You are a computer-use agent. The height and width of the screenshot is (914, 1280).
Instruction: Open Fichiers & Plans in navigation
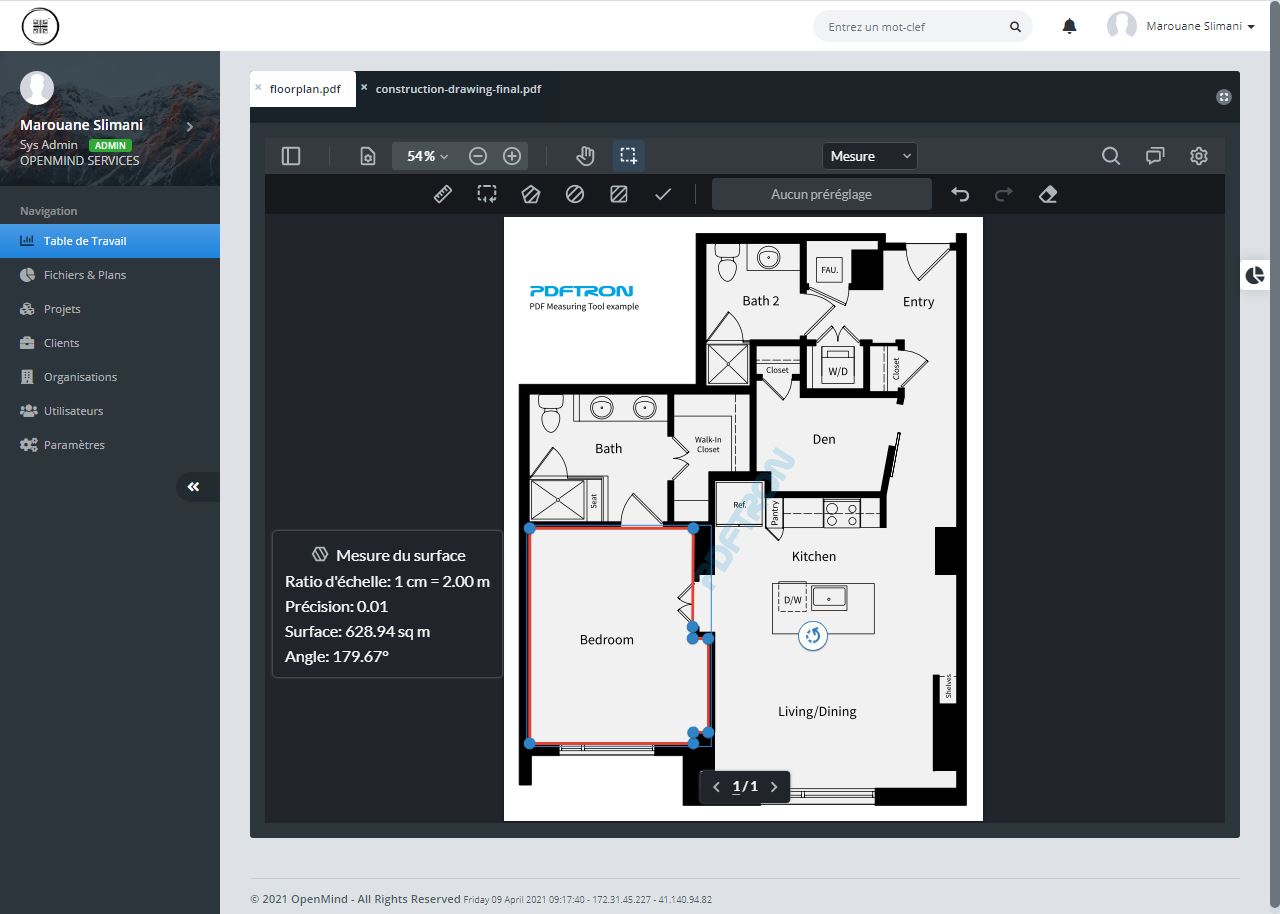85,275
